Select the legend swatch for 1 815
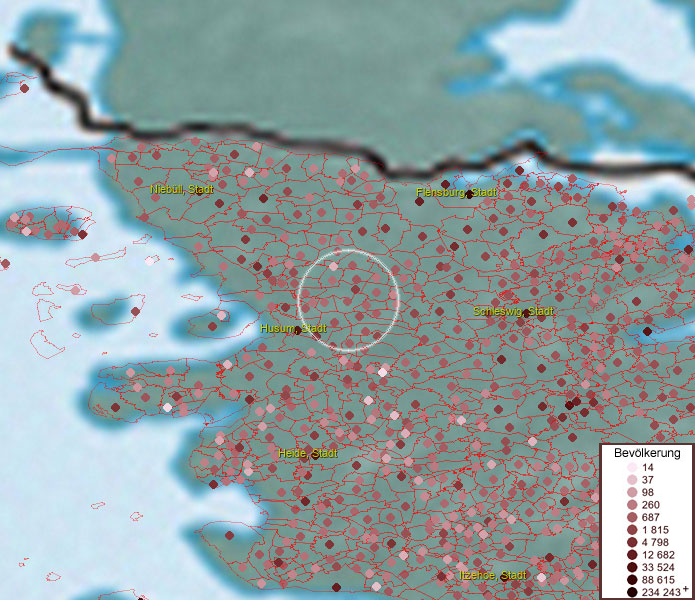The height and width of the screenshot is (600, 695). [x=632, y=530]
